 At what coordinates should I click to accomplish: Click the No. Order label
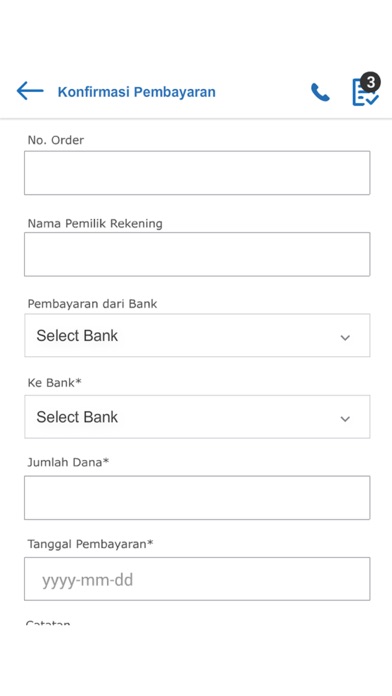(x=55, y=140)
